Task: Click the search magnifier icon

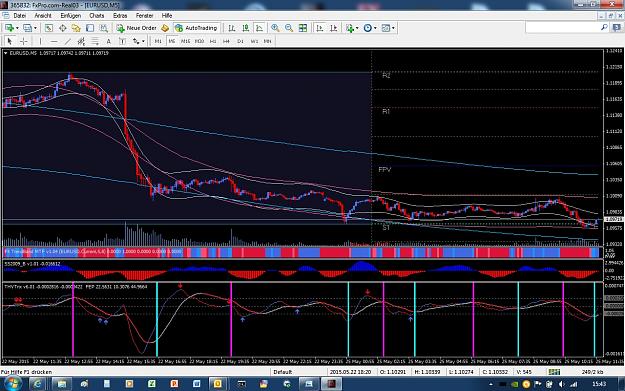Action: pos(604,28)
